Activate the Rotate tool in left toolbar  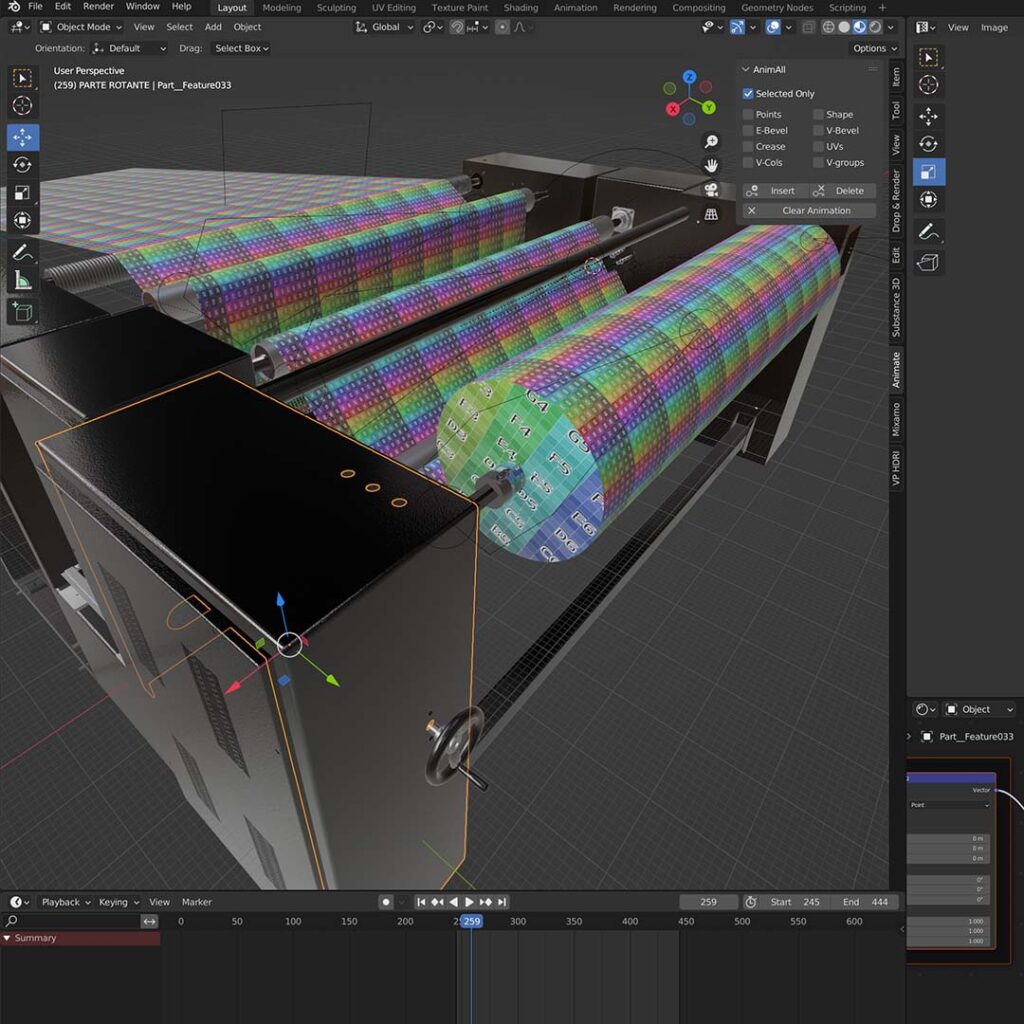[22, 165]
